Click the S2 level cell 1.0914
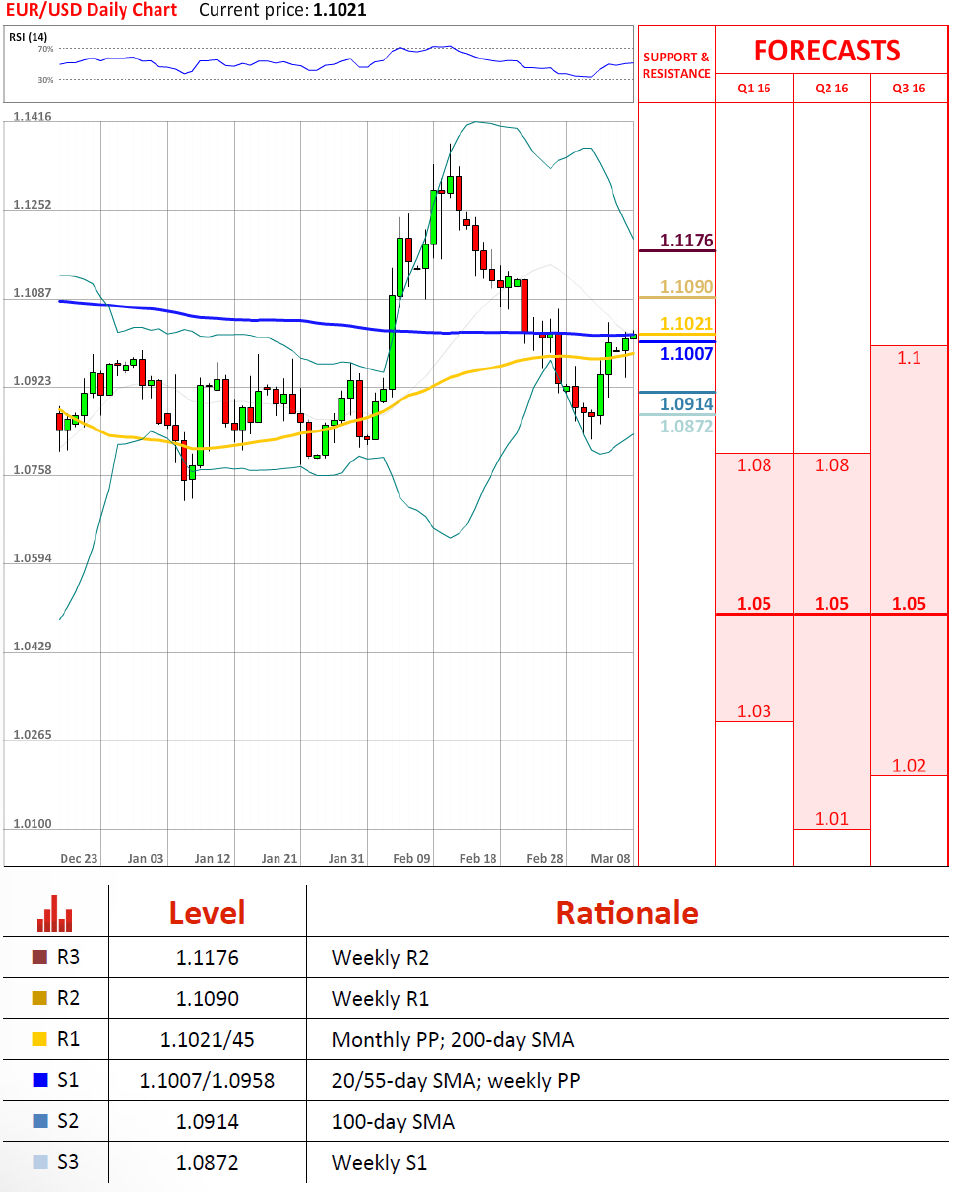 [207, 1122]
